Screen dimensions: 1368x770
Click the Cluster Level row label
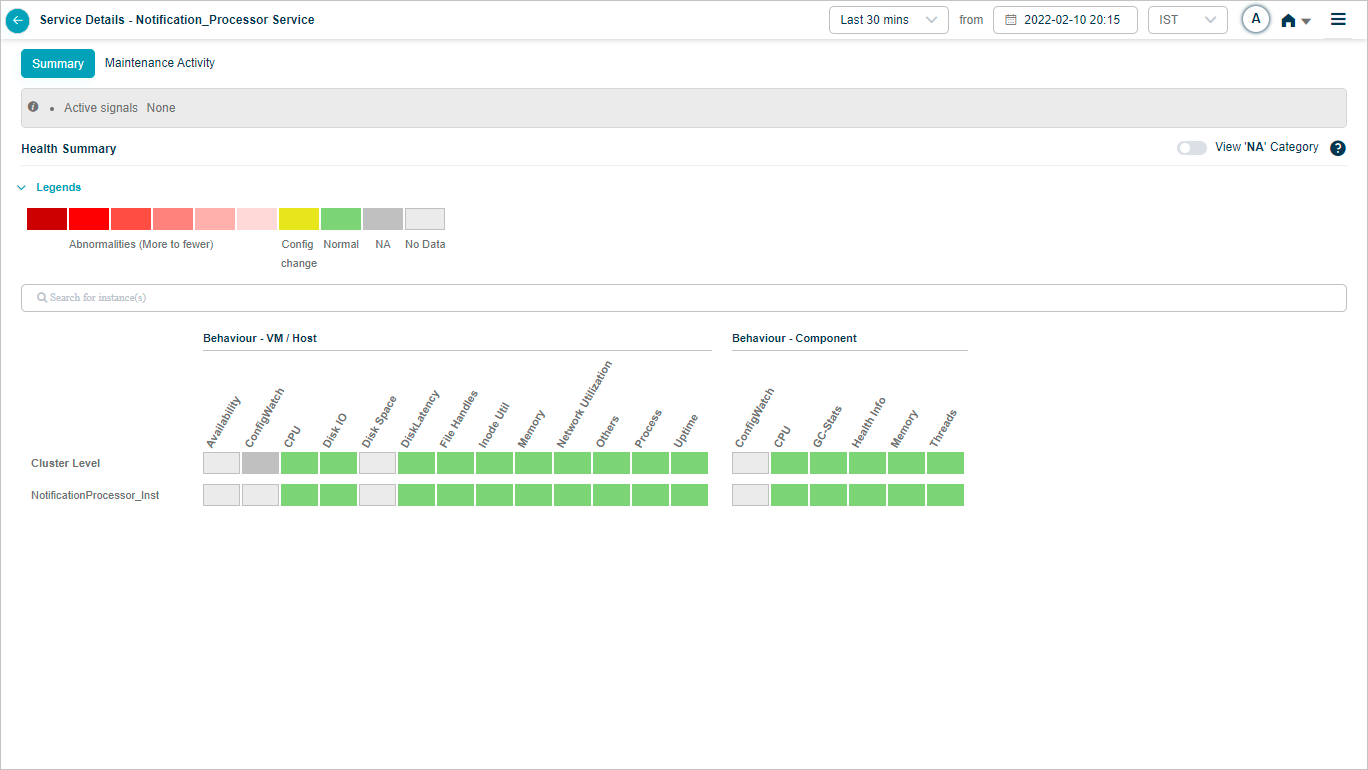(66, 463)
